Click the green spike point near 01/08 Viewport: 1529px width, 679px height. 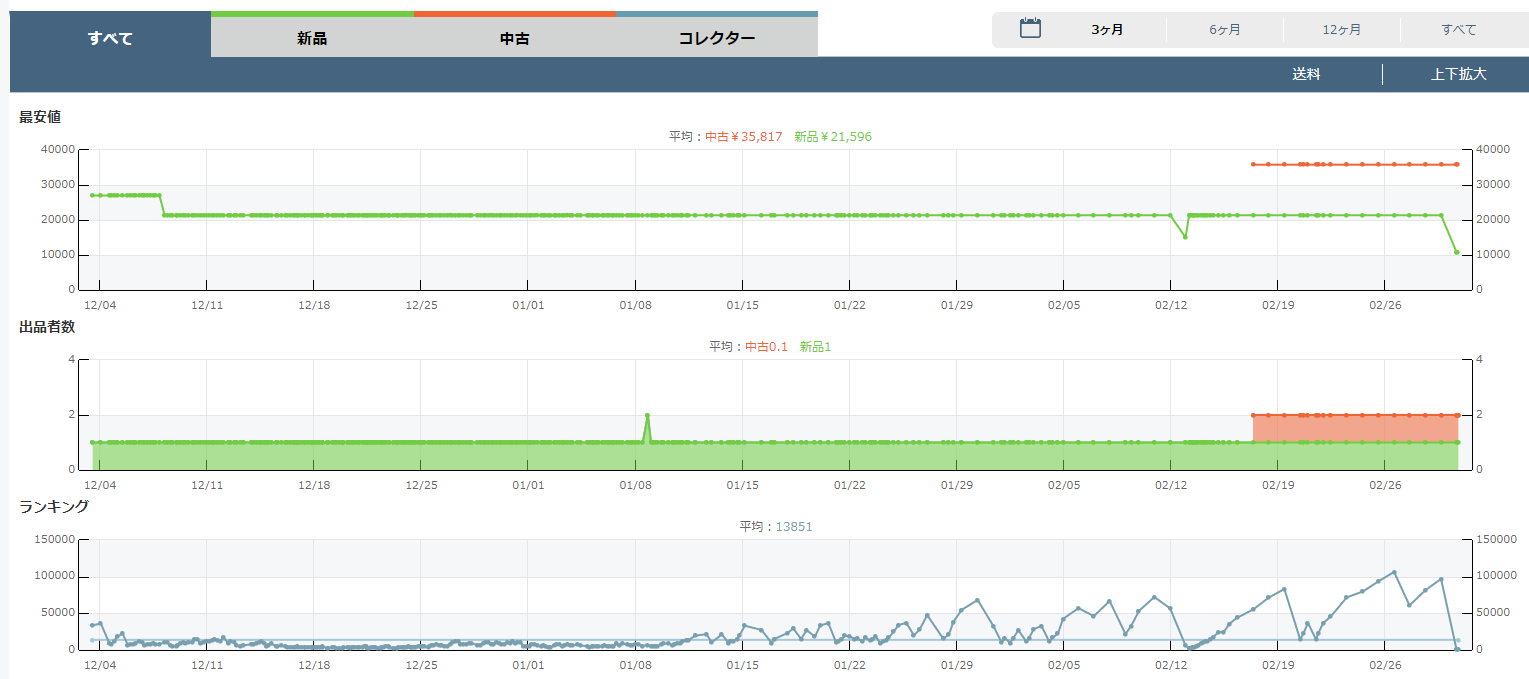647,415
